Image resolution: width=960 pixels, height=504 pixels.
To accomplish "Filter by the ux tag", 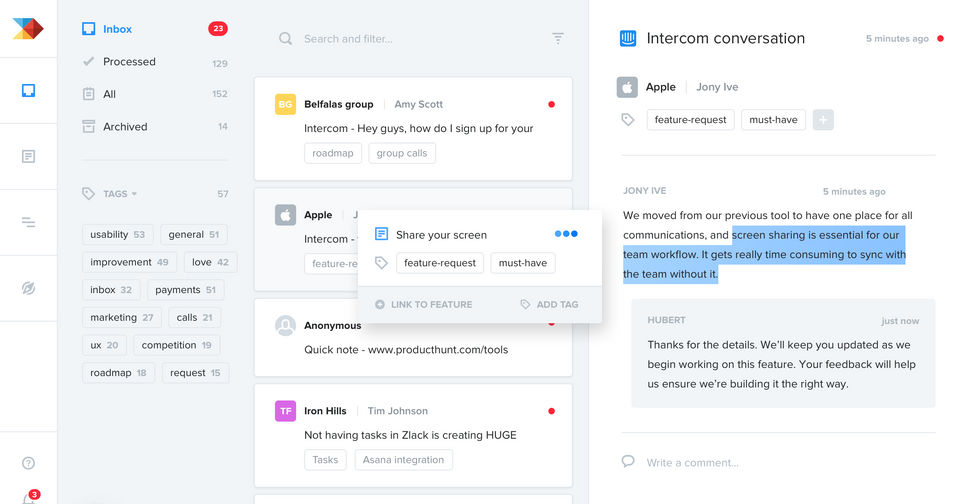I will (104, 345).
